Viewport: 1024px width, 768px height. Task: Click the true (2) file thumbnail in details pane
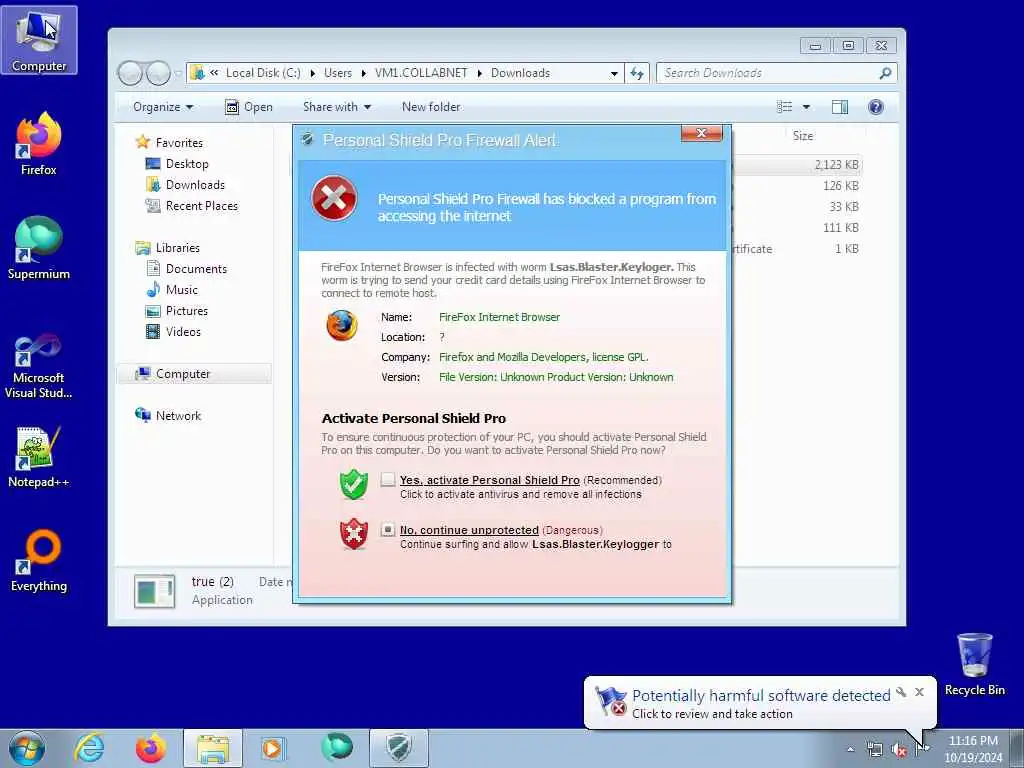pos(154,591)
